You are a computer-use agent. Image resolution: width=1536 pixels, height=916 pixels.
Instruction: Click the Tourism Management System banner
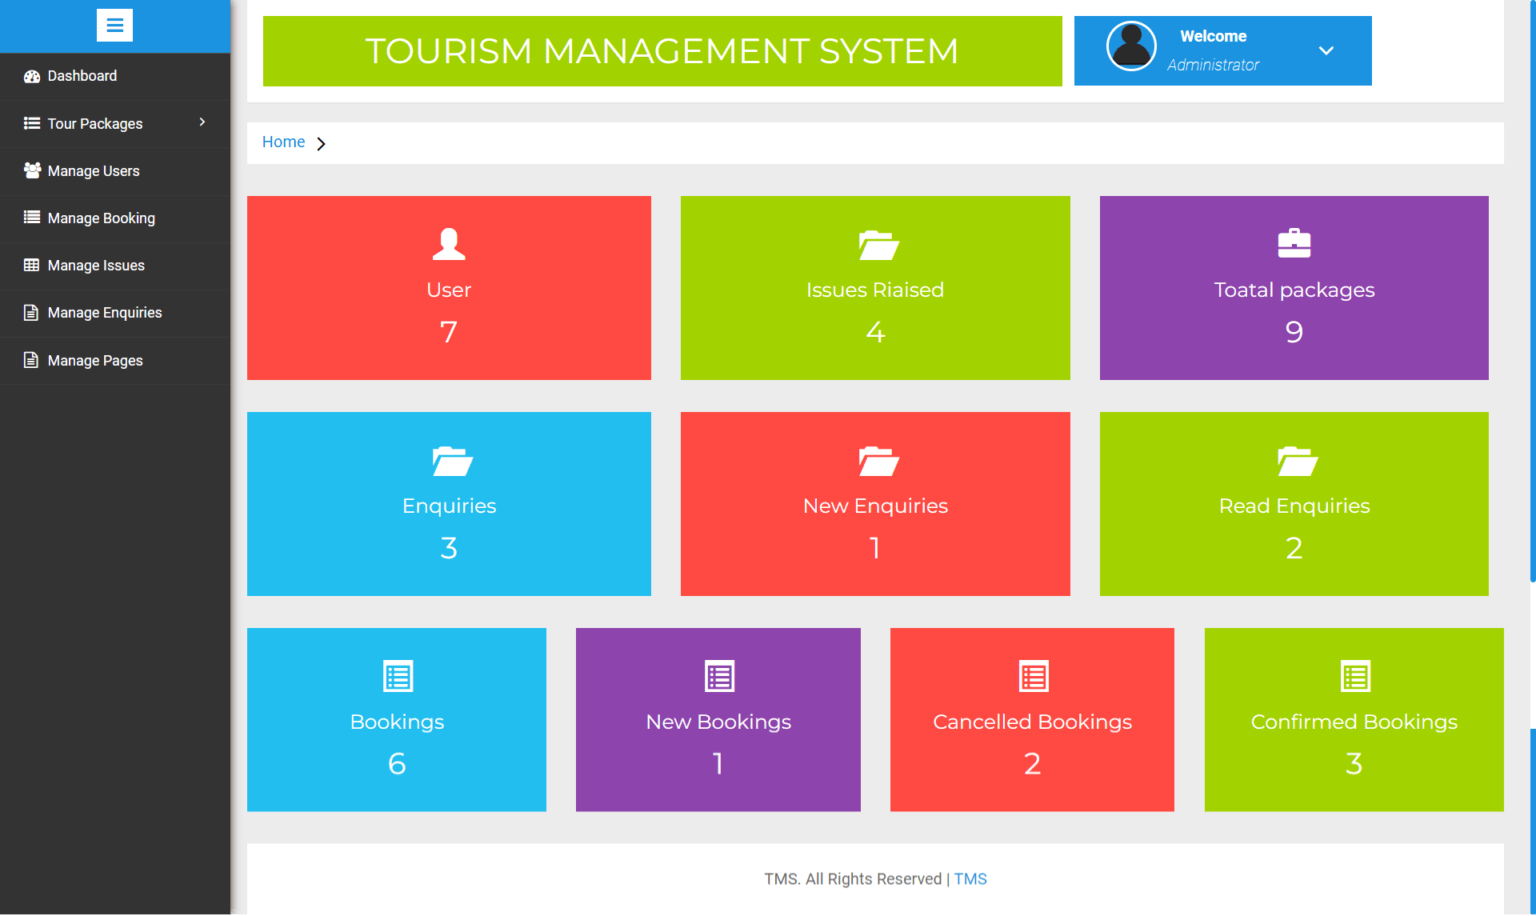coord(662,51)
